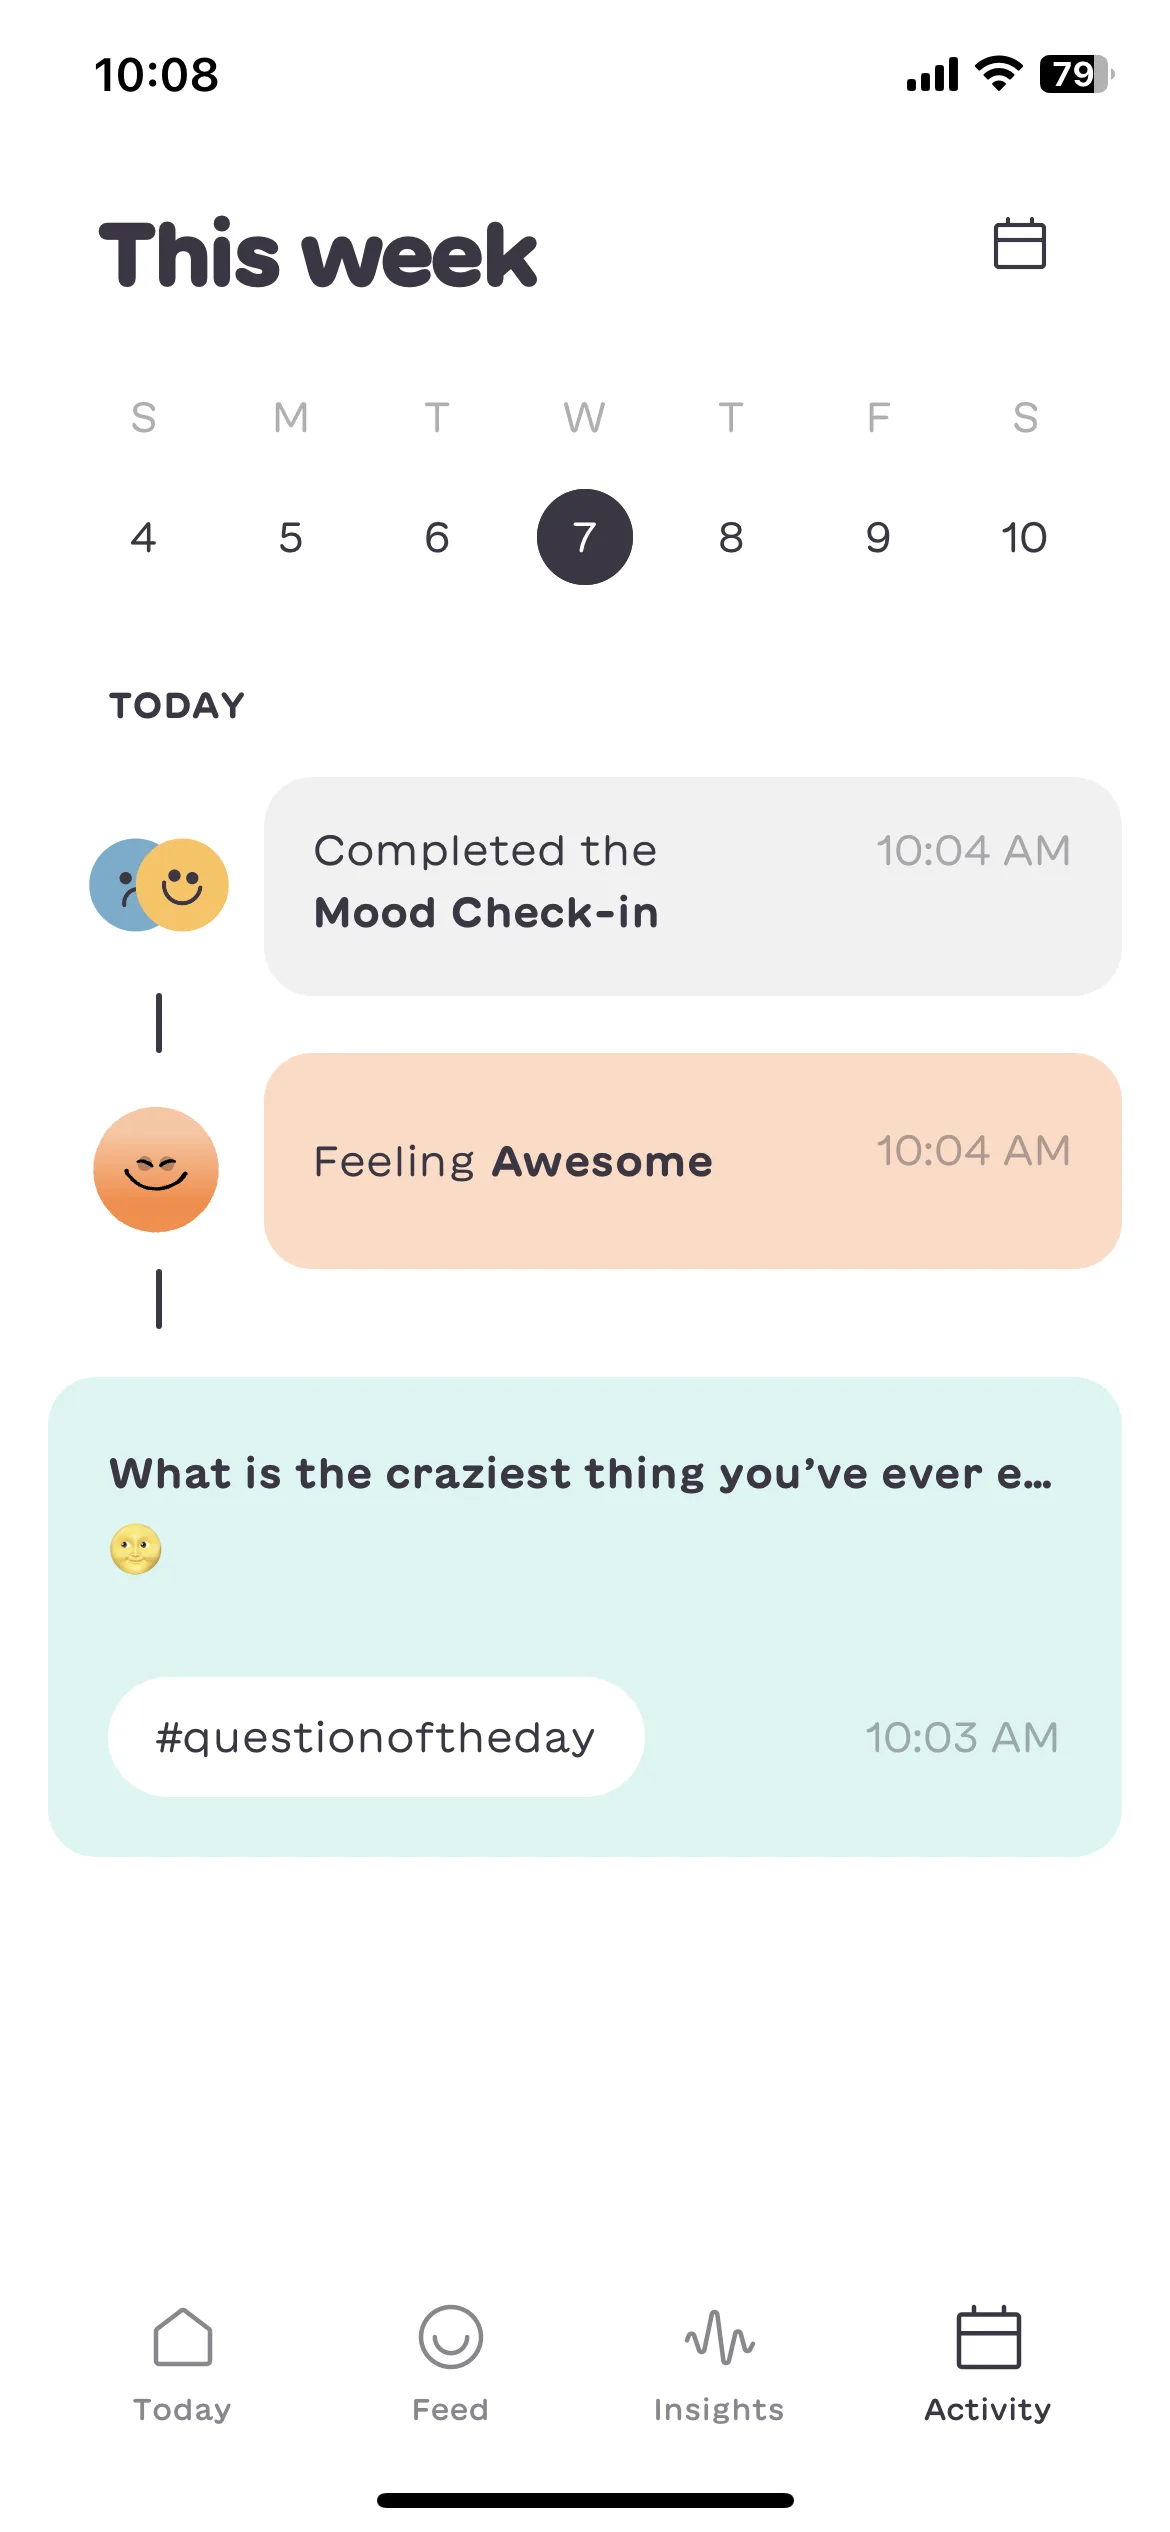
Task: Tap the Mood Check-in two-faces icon
Action: pyautogui.click(x=159, y=885)
